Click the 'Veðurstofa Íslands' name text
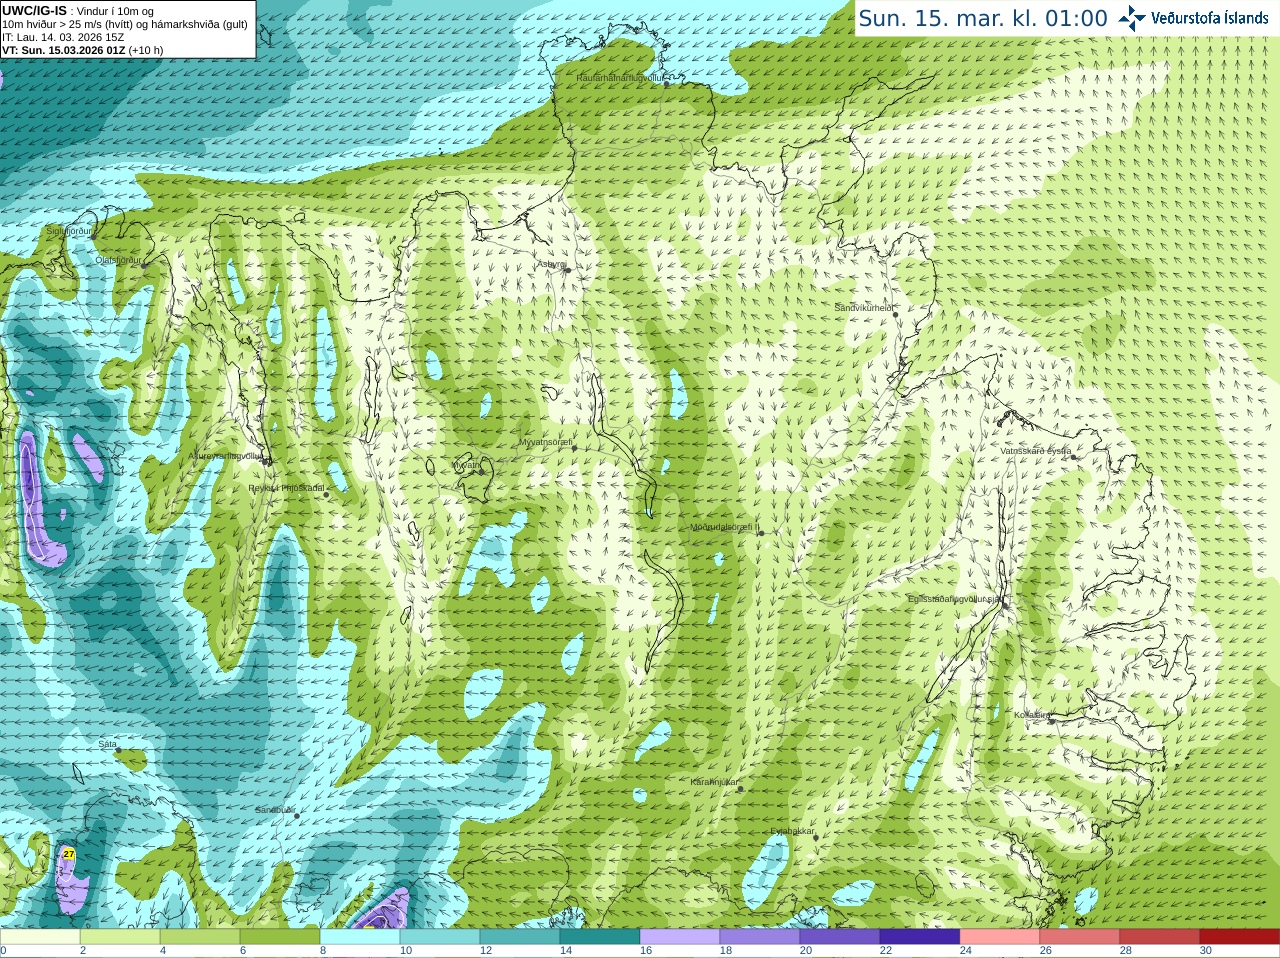The width and height of the screenshot is (1280, 958). point(1210,18)
